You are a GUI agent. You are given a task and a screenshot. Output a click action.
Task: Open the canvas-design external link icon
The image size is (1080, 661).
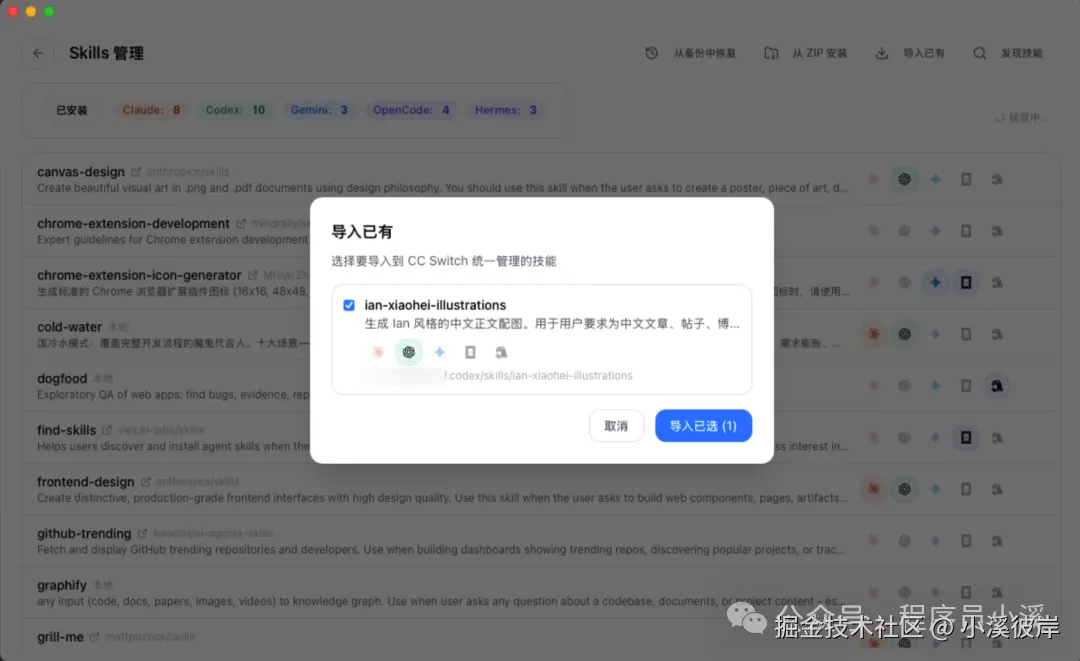136,171
